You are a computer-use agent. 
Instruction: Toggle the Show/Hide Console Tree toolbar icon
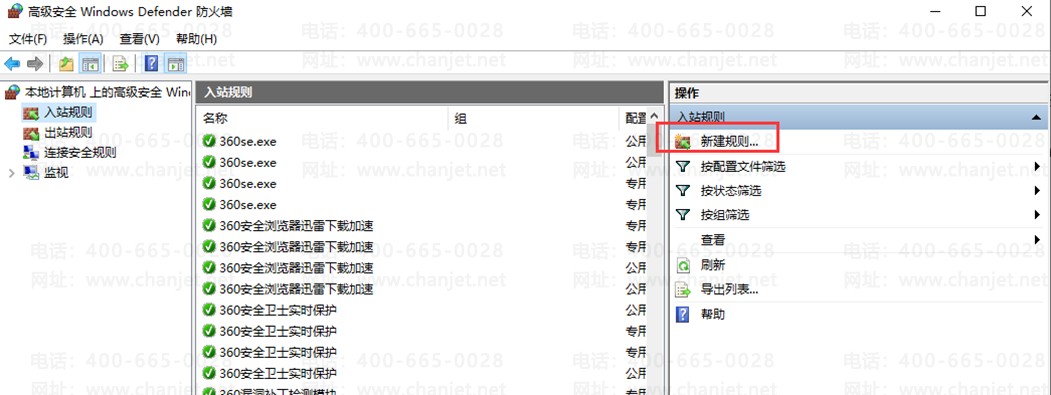[x=90, y=64]
